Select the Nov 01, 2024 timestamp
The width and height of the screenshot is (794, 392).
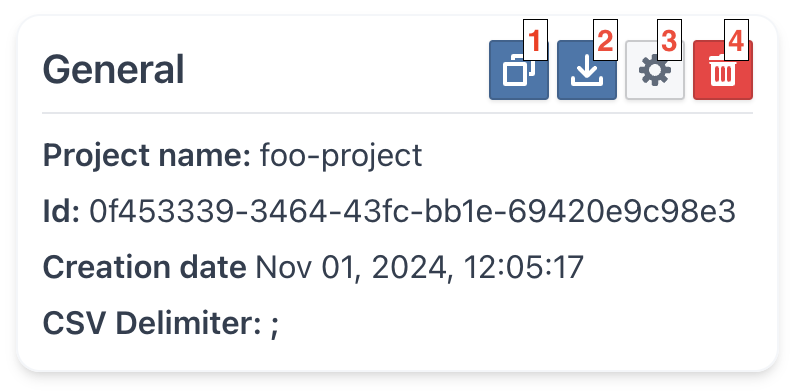coord(419,267)
